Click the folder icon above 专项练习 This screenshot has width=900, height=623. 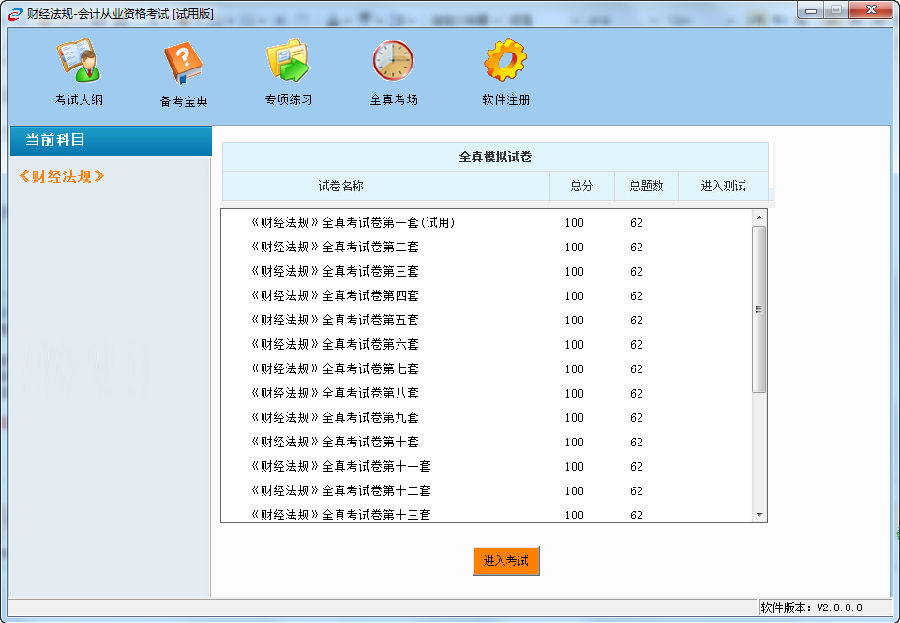[x=286, y=60]
